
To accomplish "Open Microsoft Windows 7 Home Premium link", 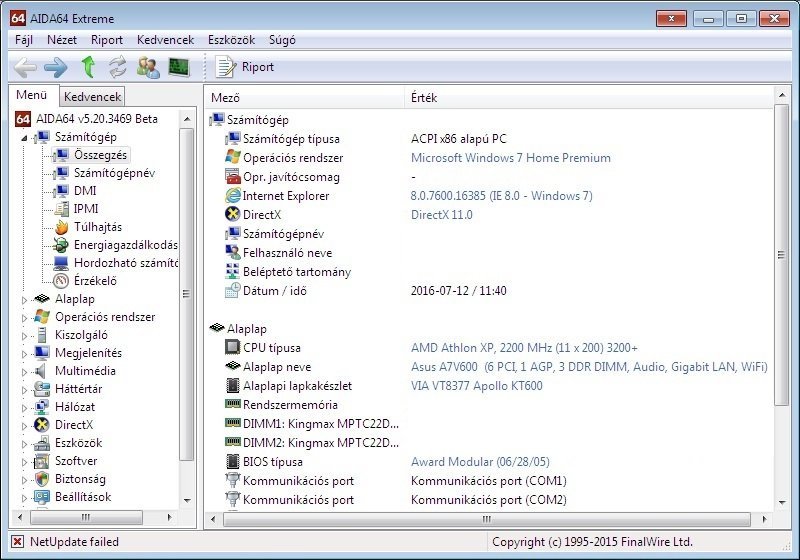I will click(x=511, y=158).
